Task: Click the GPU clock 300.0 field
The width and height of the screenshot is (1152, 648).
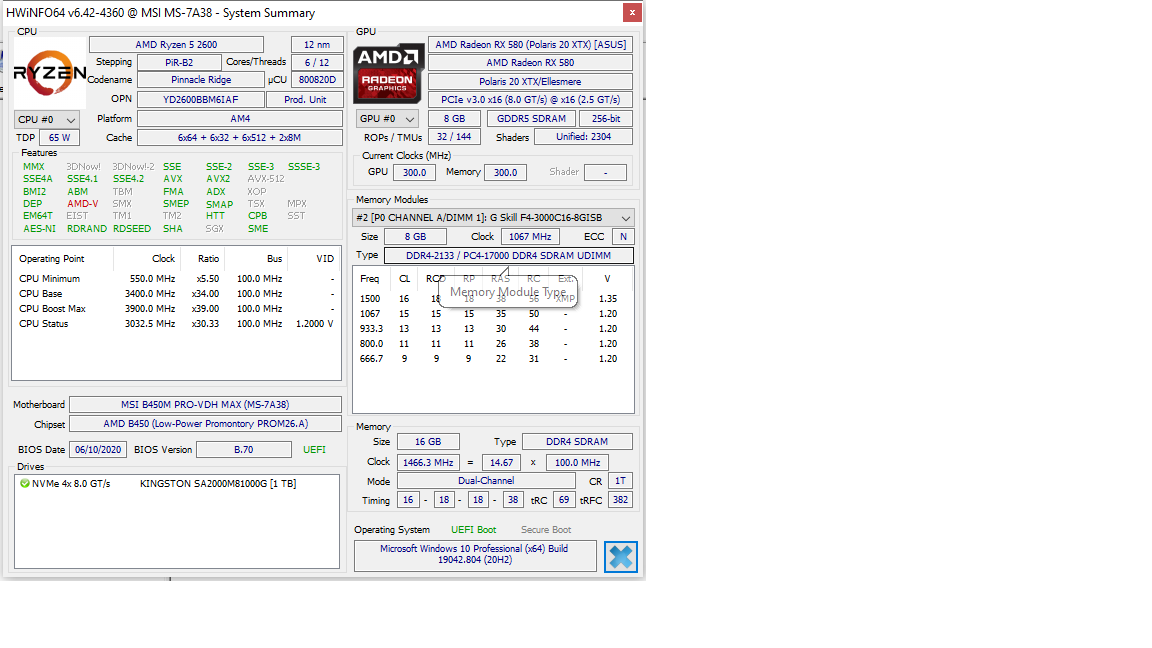Action: click(x=414, y=173)
